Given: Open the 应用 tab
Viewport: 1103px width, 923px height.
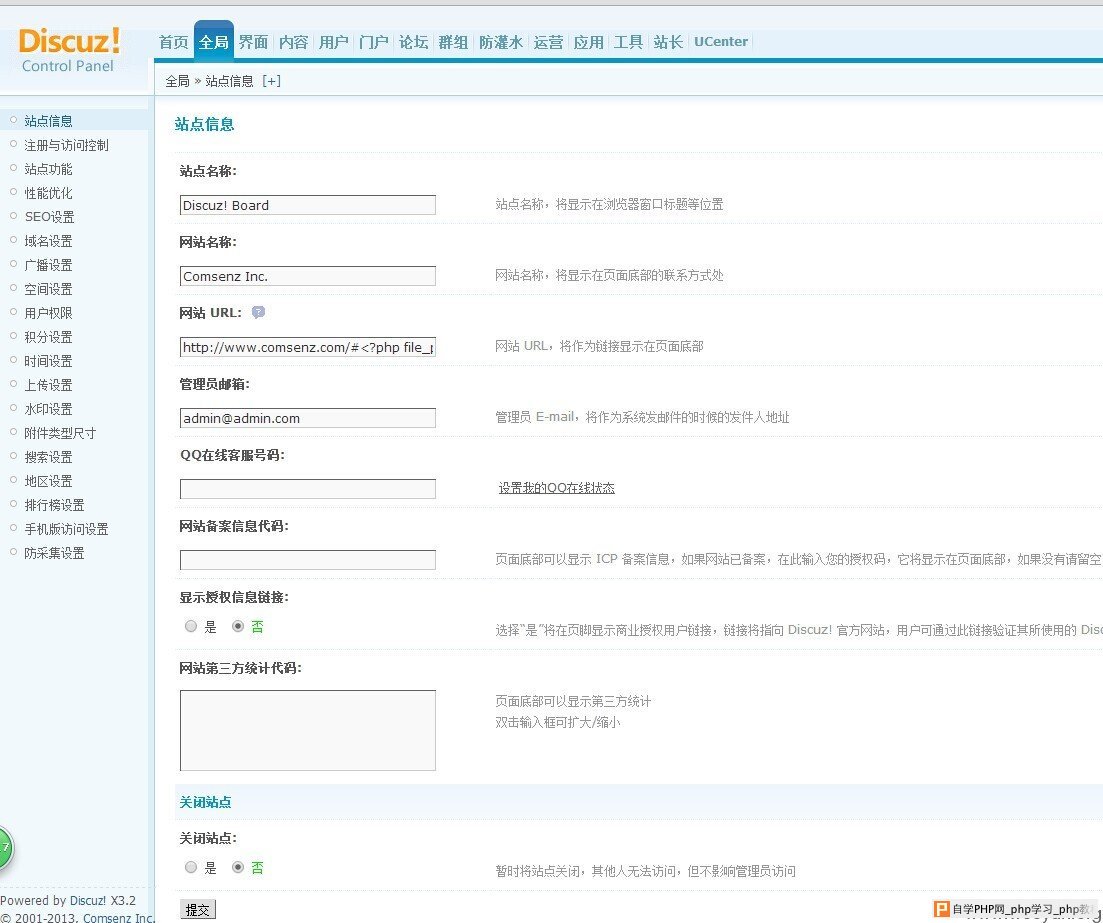Looking at the screenshot, I should [x=588, y=42].
